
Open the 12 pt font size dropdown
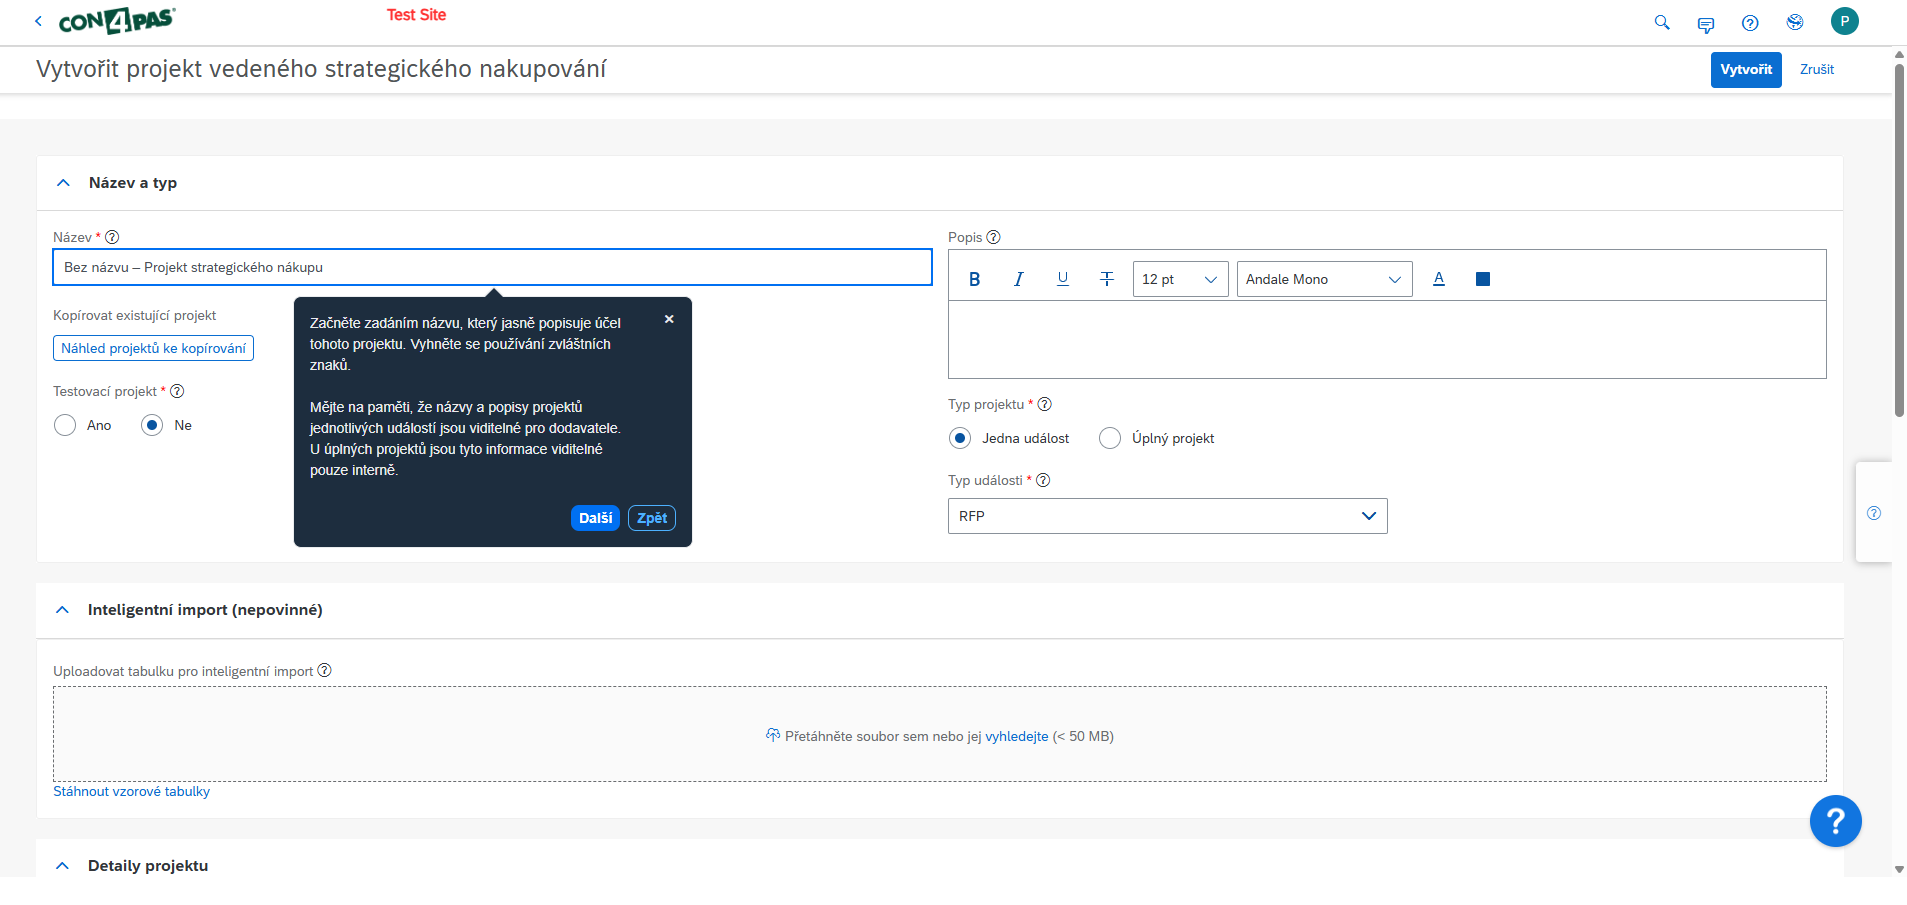click(1180, 279)
